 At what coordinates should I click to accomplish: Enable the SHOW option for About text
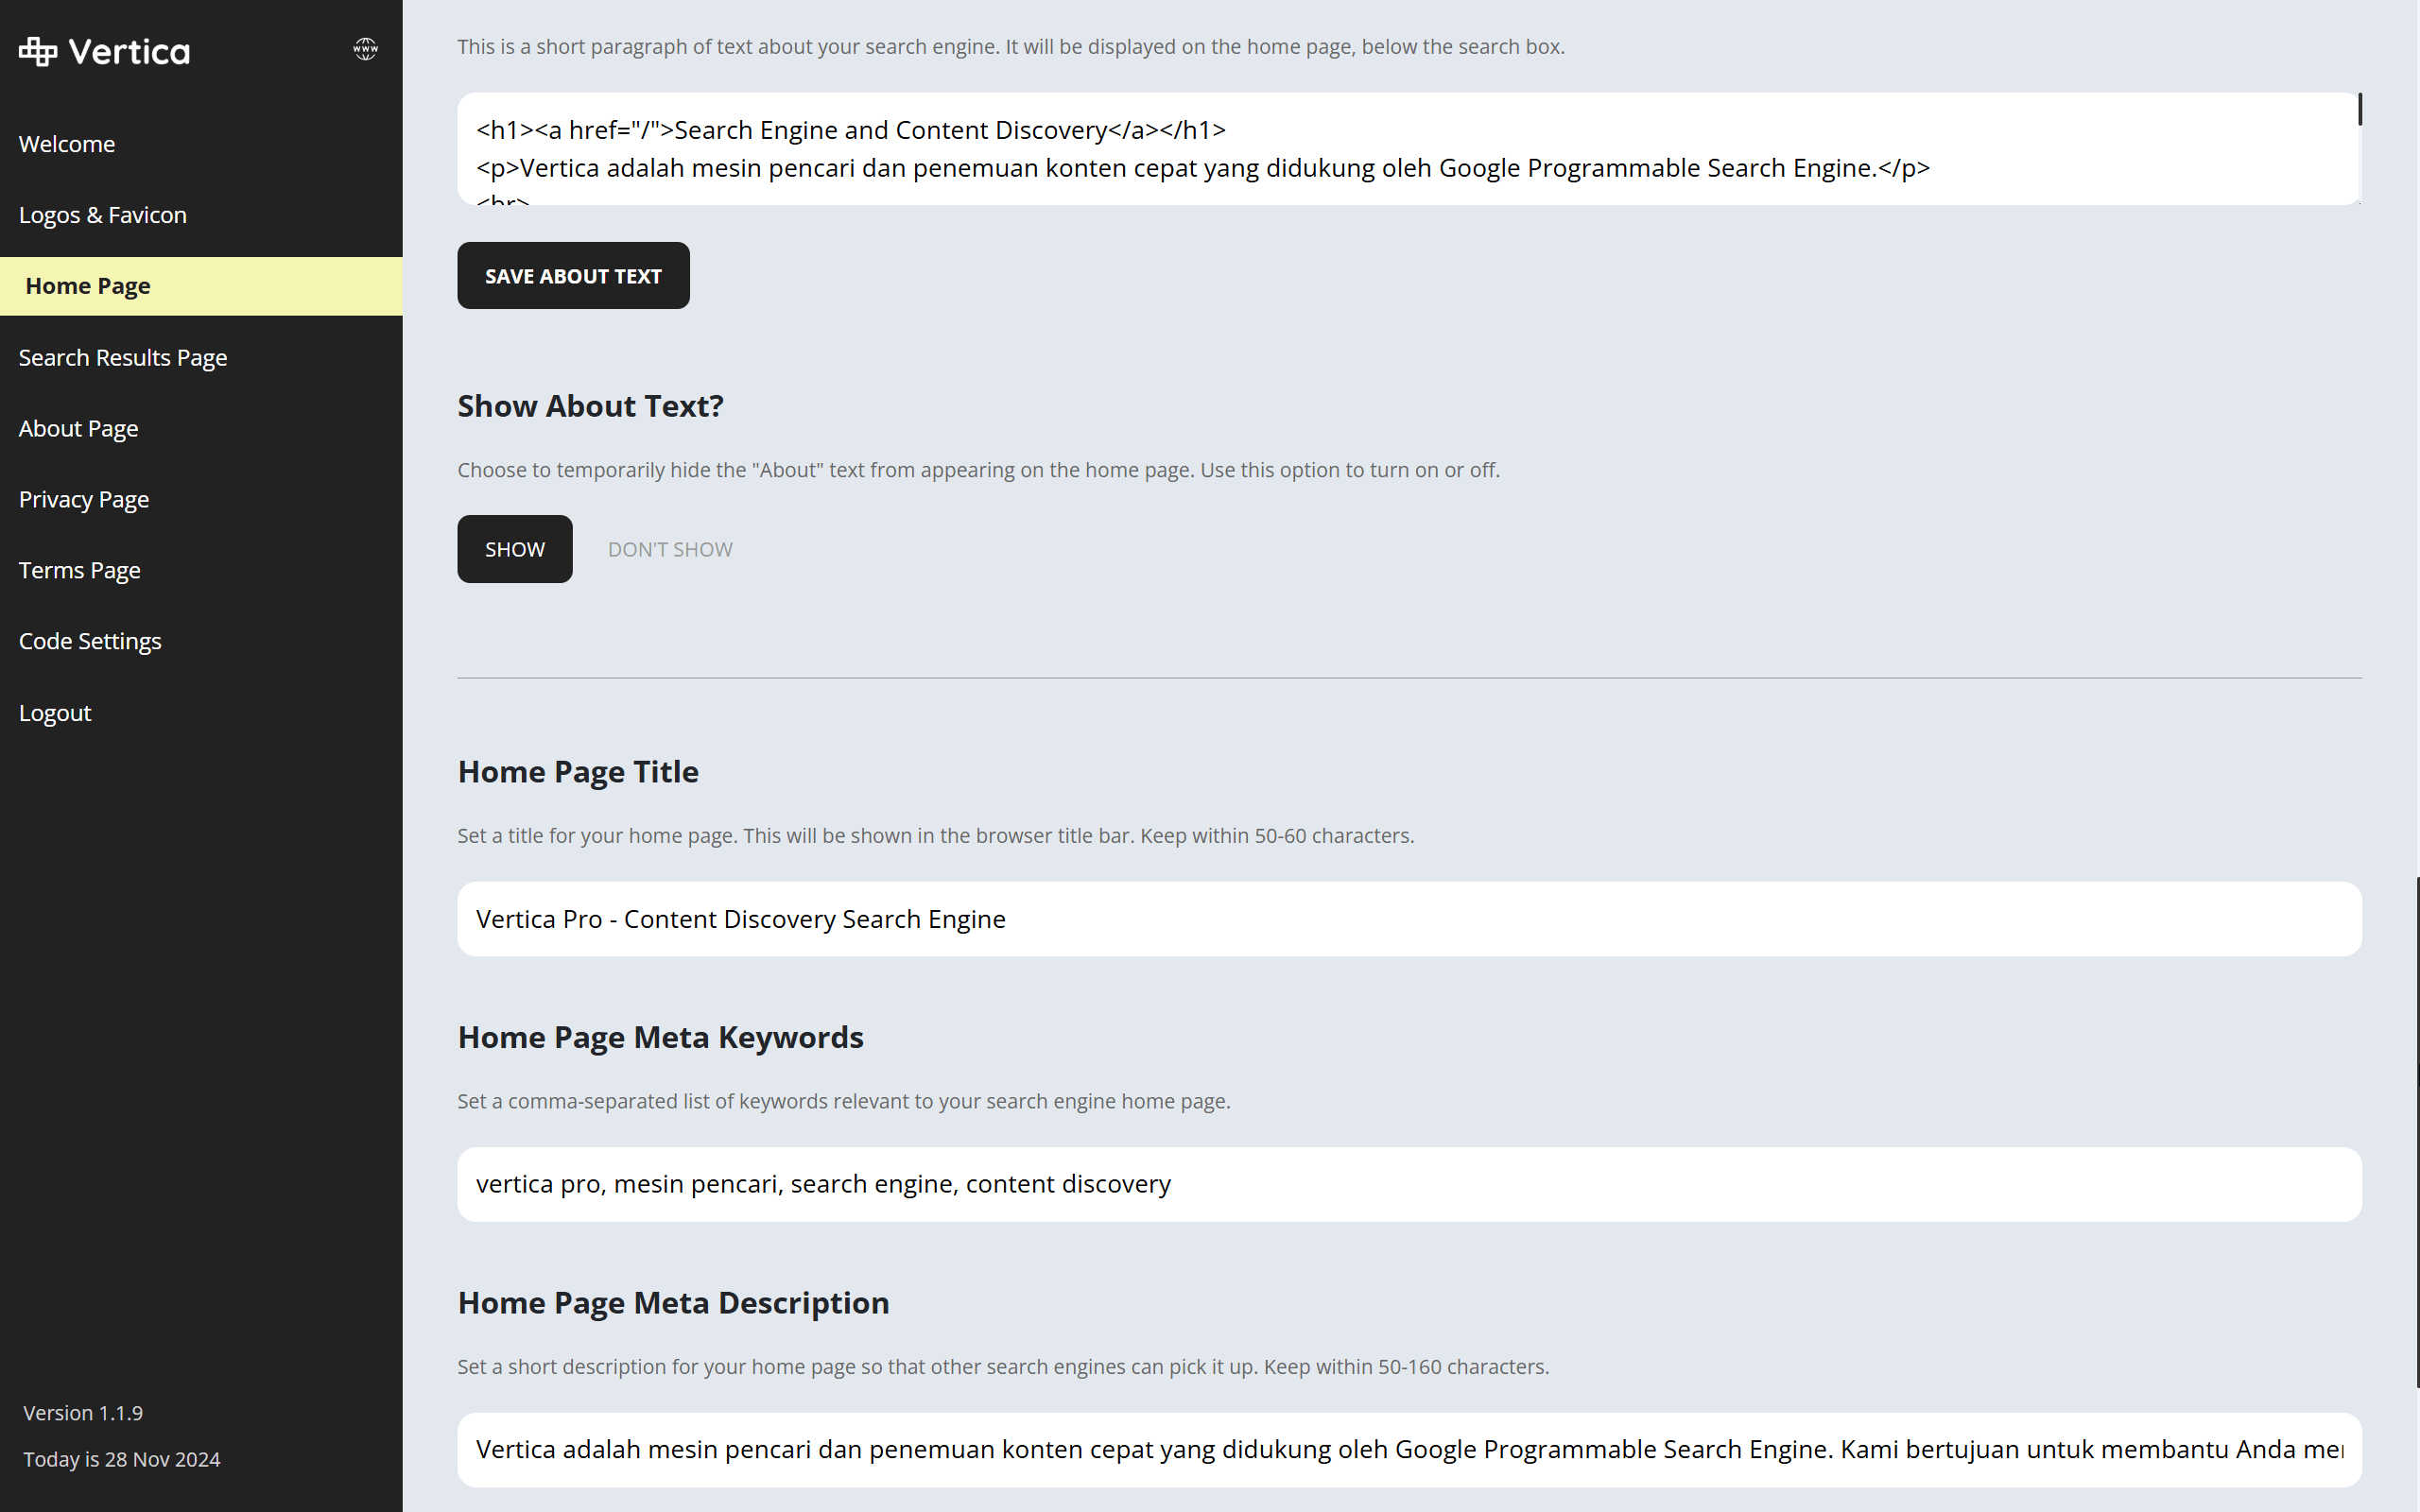coord(514,548)
